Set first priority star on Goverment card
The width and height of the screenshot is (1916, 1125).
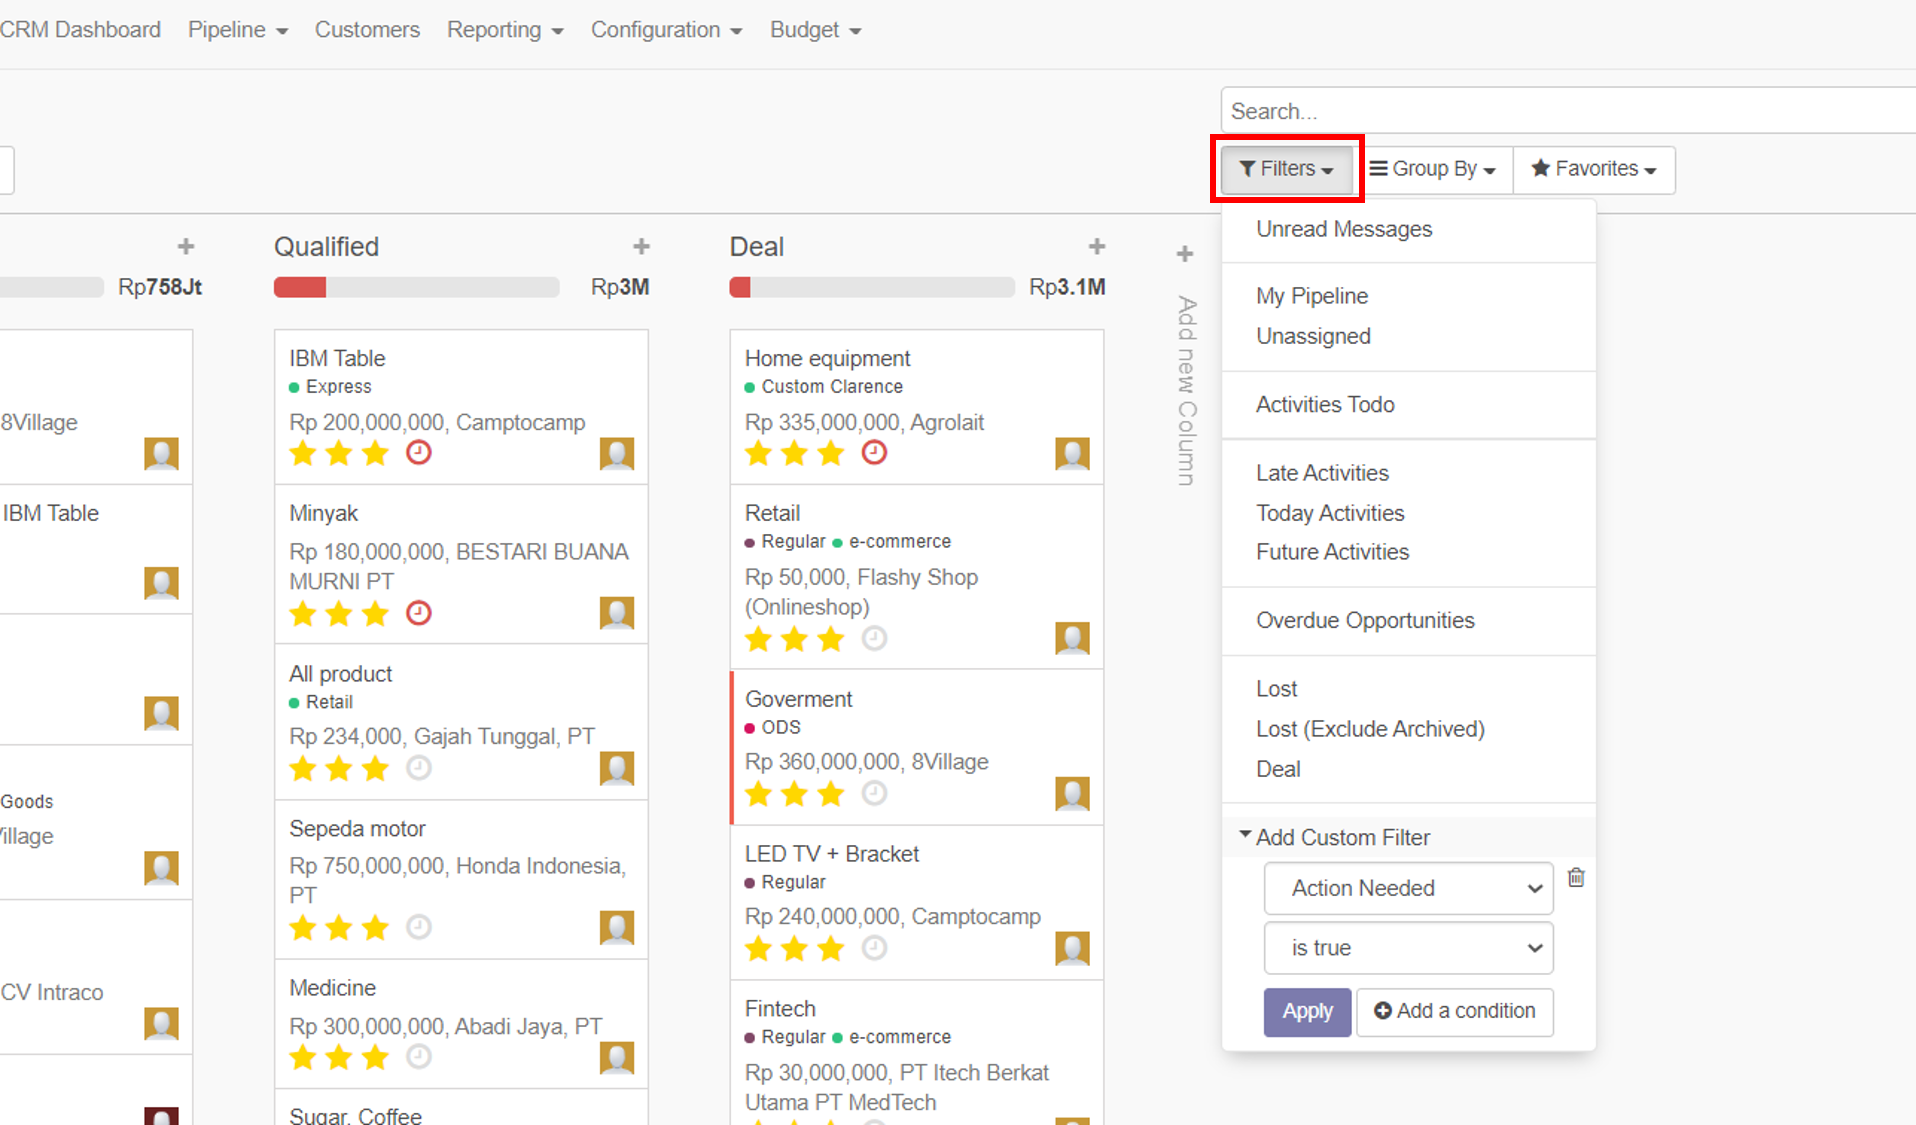759,794
